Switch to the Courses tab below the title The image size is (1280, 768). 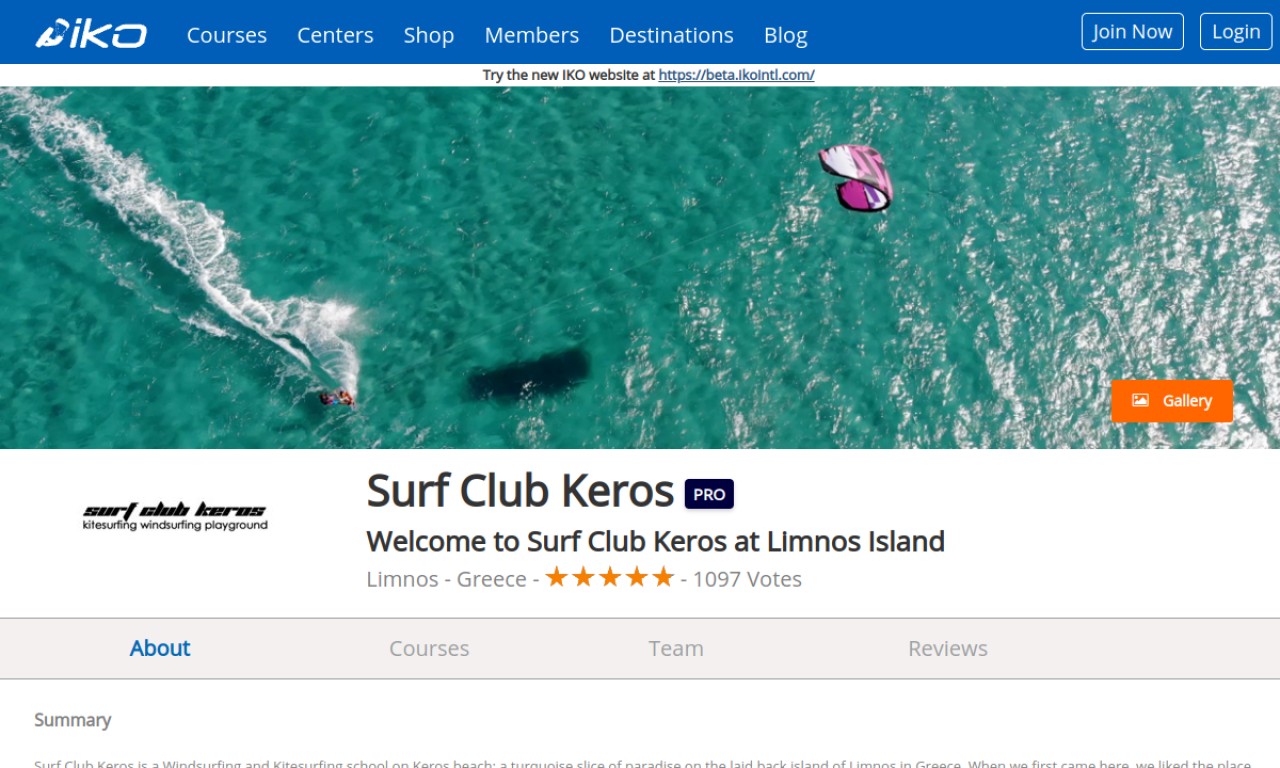click(x=429, y=648)
